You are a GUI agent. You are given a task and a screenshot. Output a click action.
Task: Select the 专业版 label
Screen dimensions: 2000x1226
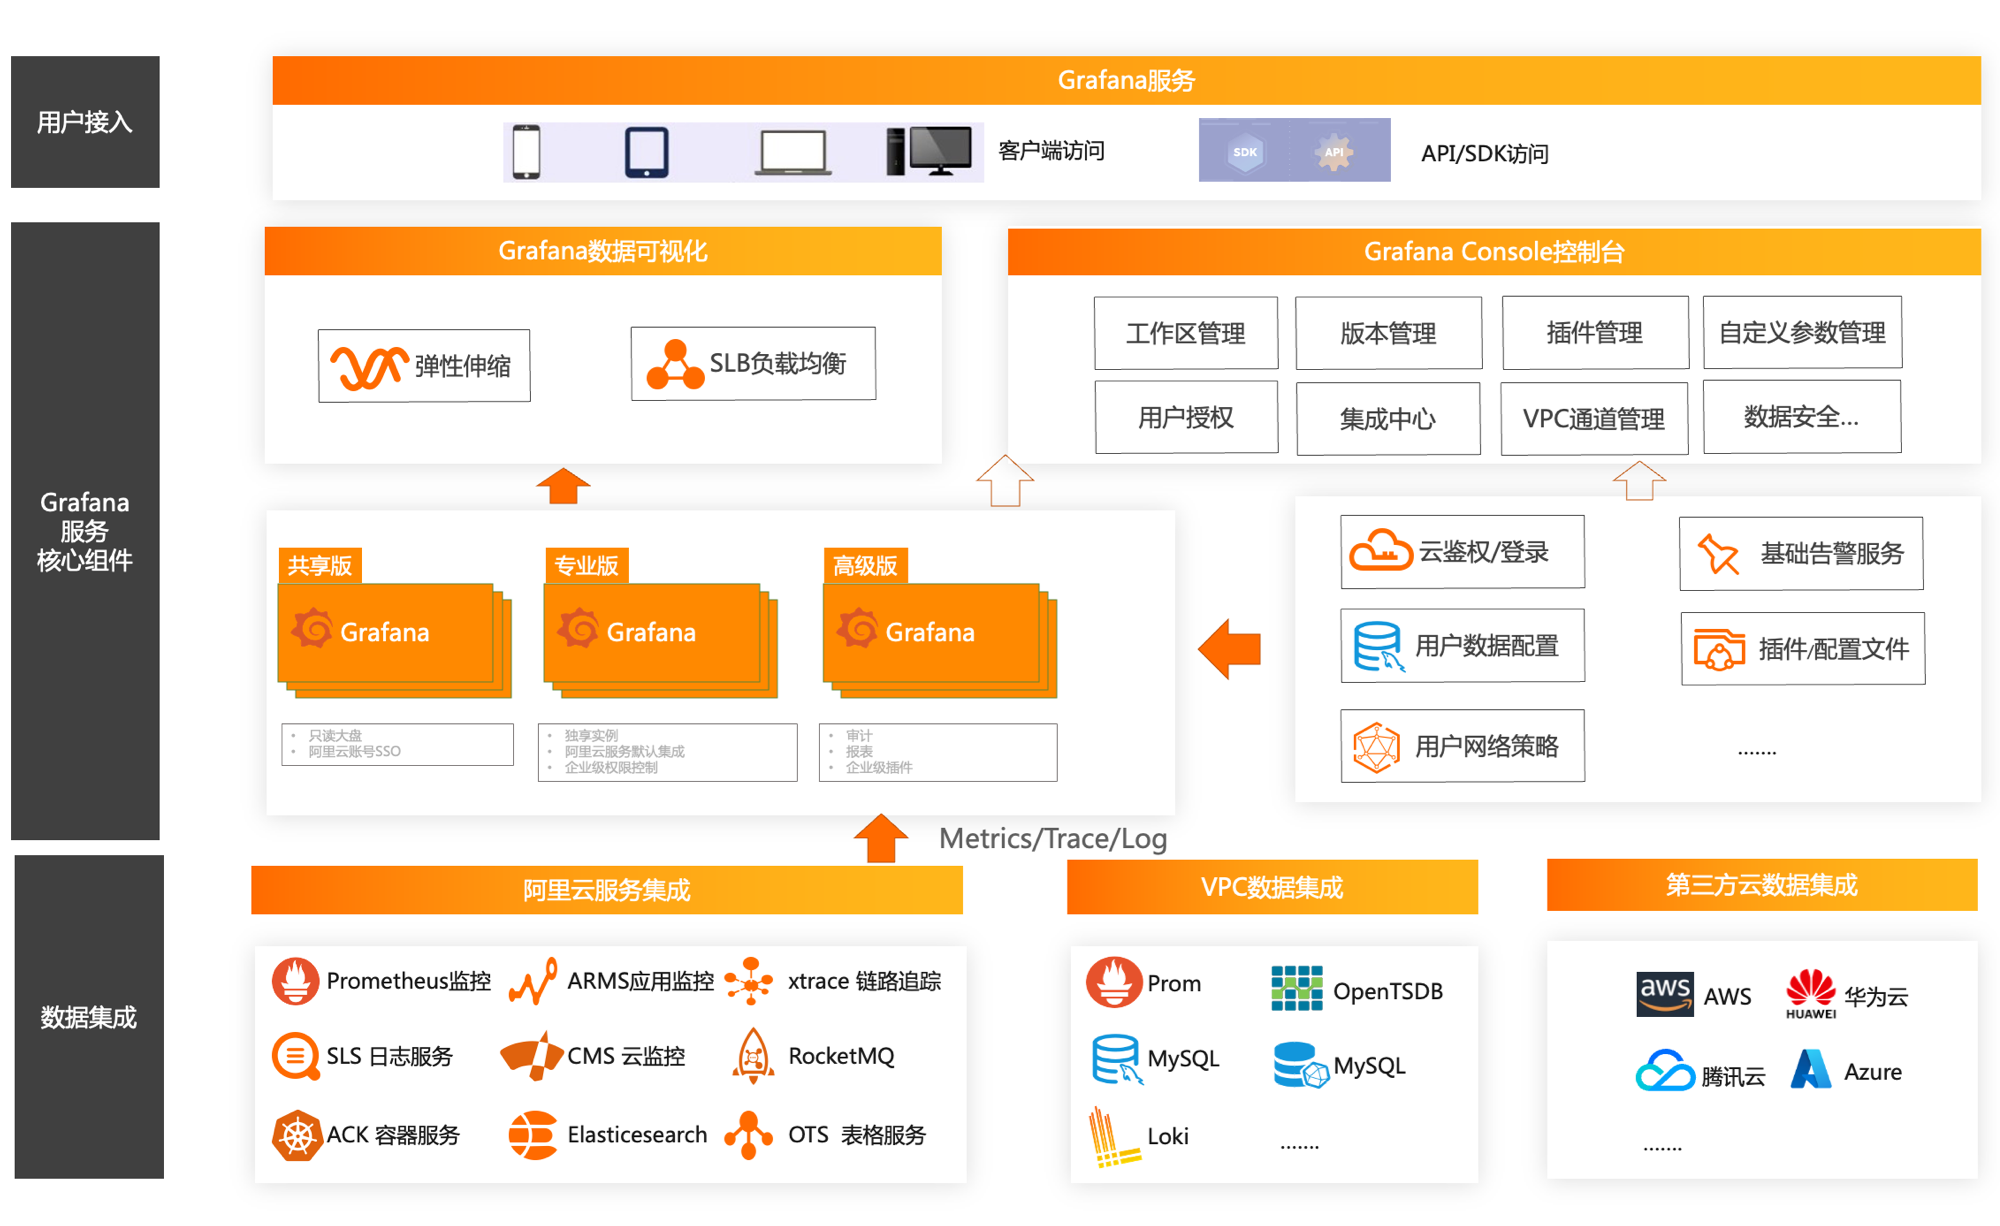point(586,566)
